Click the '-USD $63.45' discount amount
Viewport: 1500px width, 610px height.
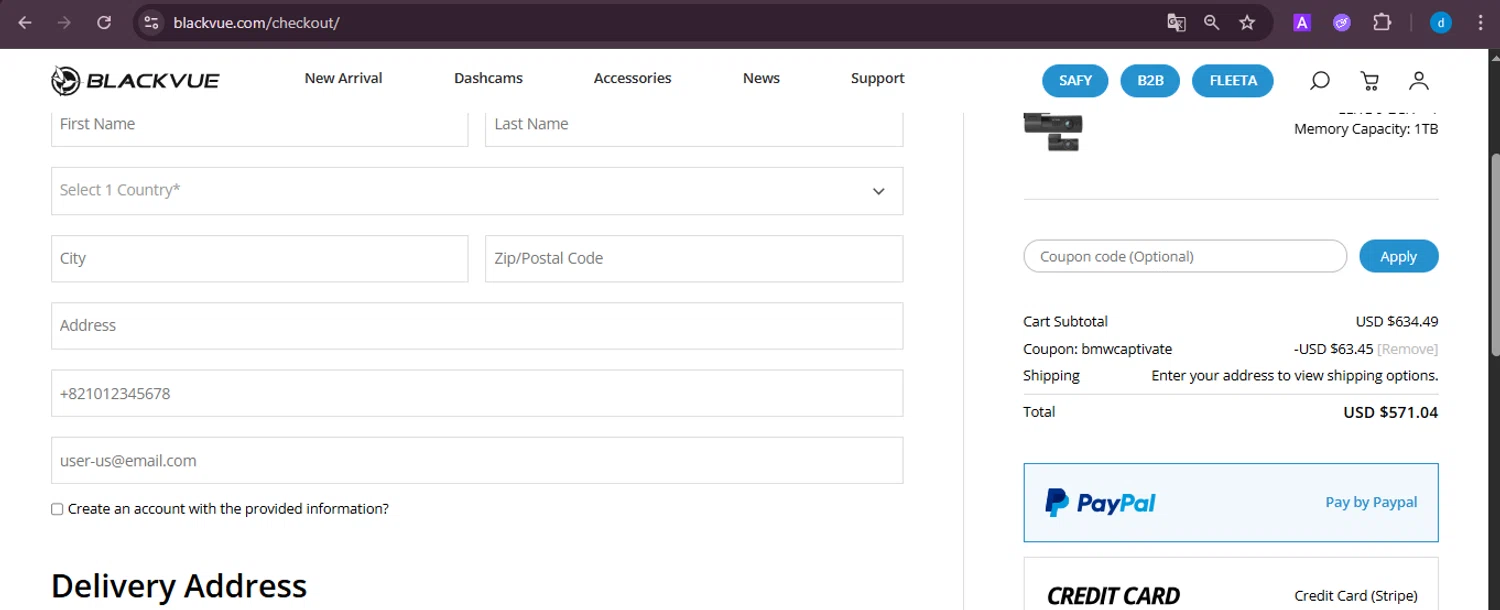pyautogui.click(x=1333, y=349)
